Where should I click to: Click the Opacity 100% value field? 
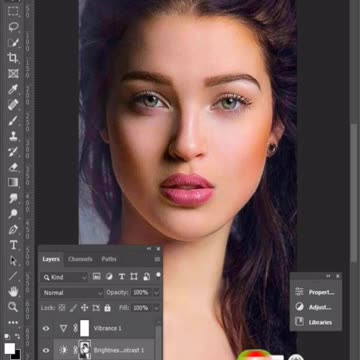click(x=141, y=292)
